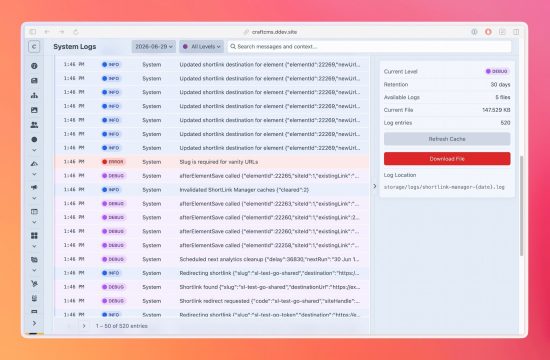
Task: Click the solid circle plugin icon in sidebar
Action: 34,139
